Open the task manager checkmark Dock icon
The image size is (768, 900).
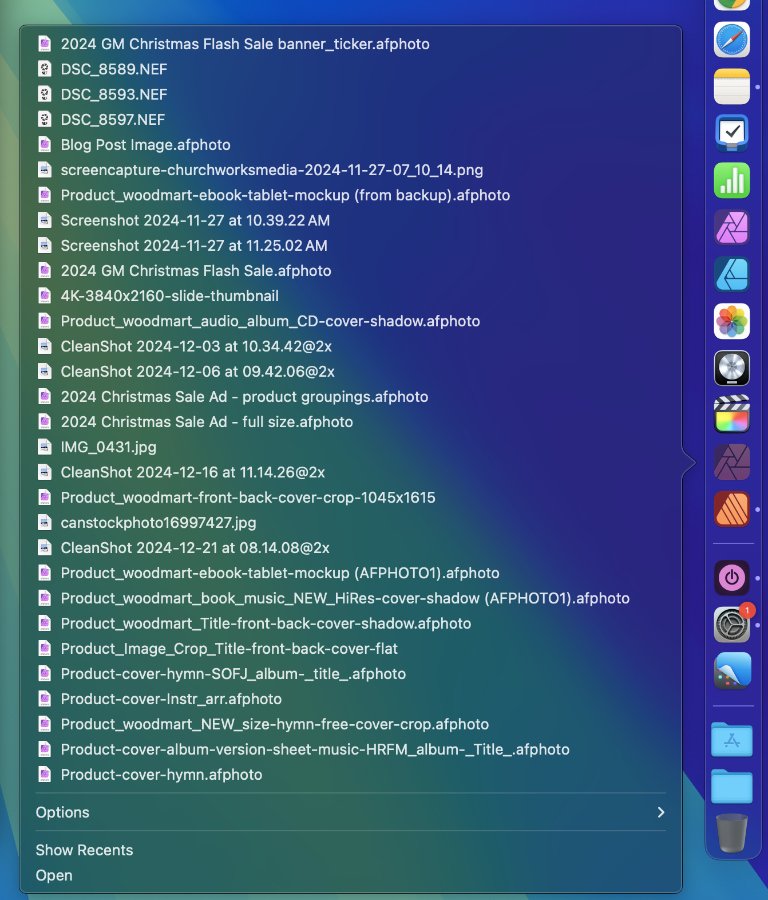point(732,133)
